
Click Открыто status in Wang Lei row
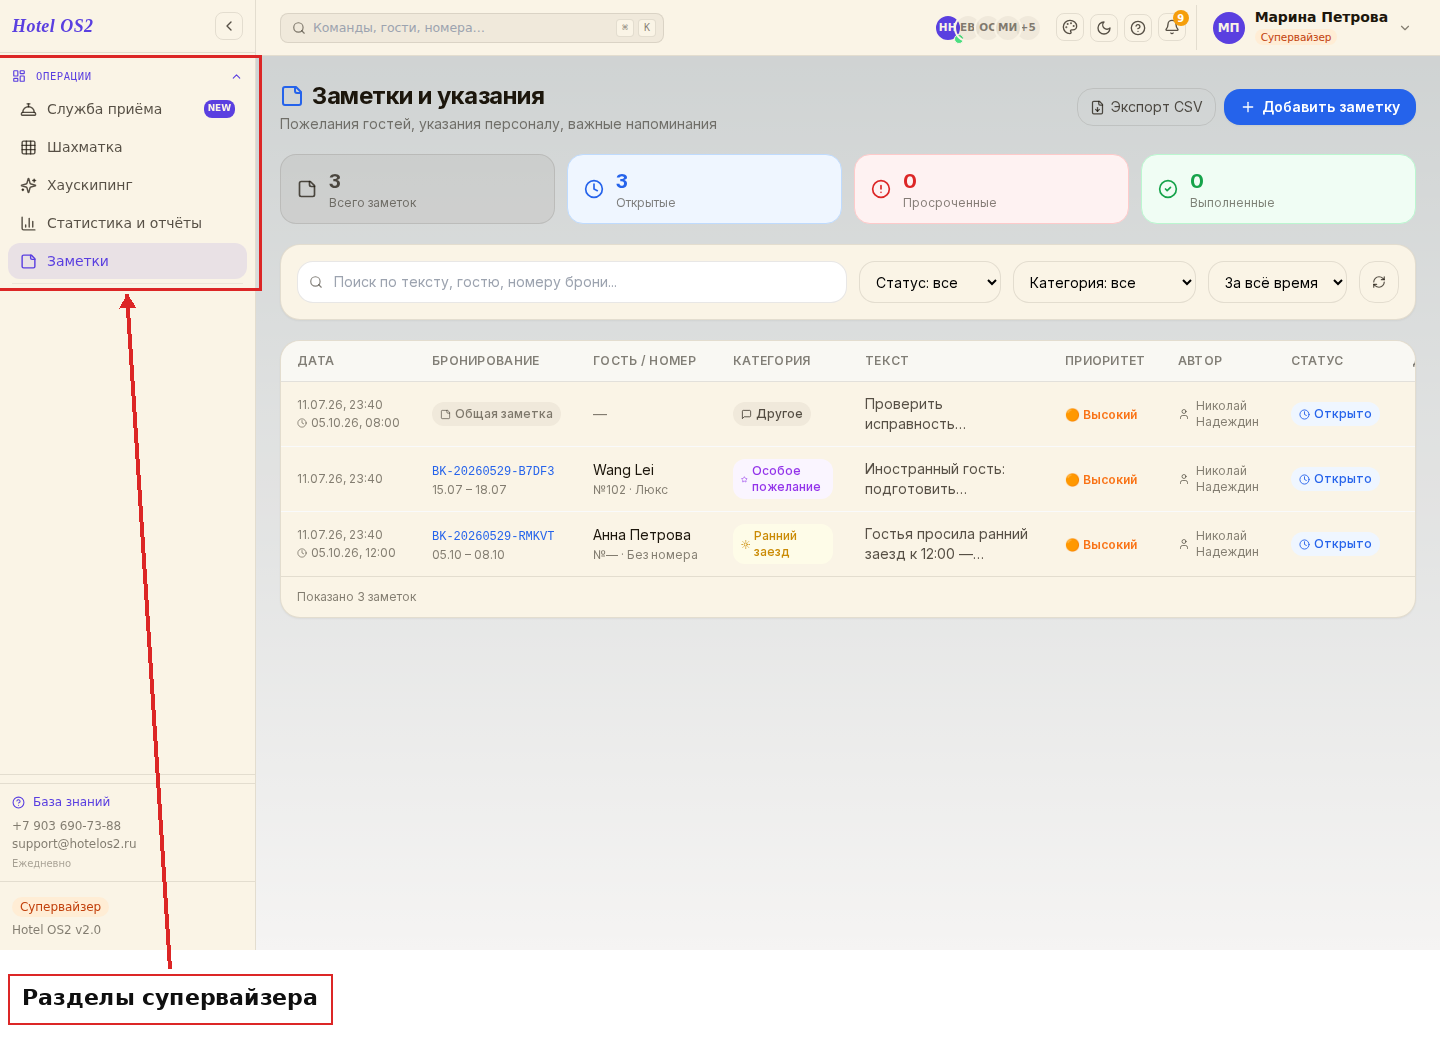[1335, 479]
